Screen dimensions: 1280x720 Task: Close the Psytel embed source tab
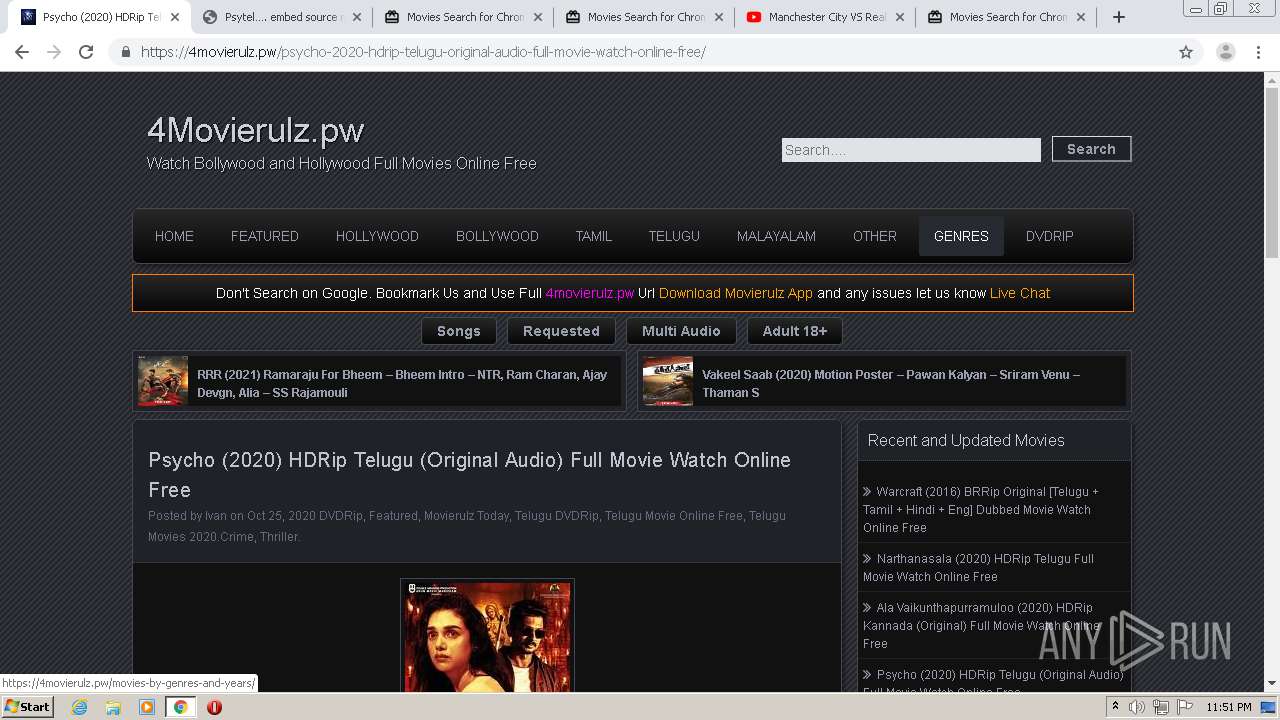356,17
